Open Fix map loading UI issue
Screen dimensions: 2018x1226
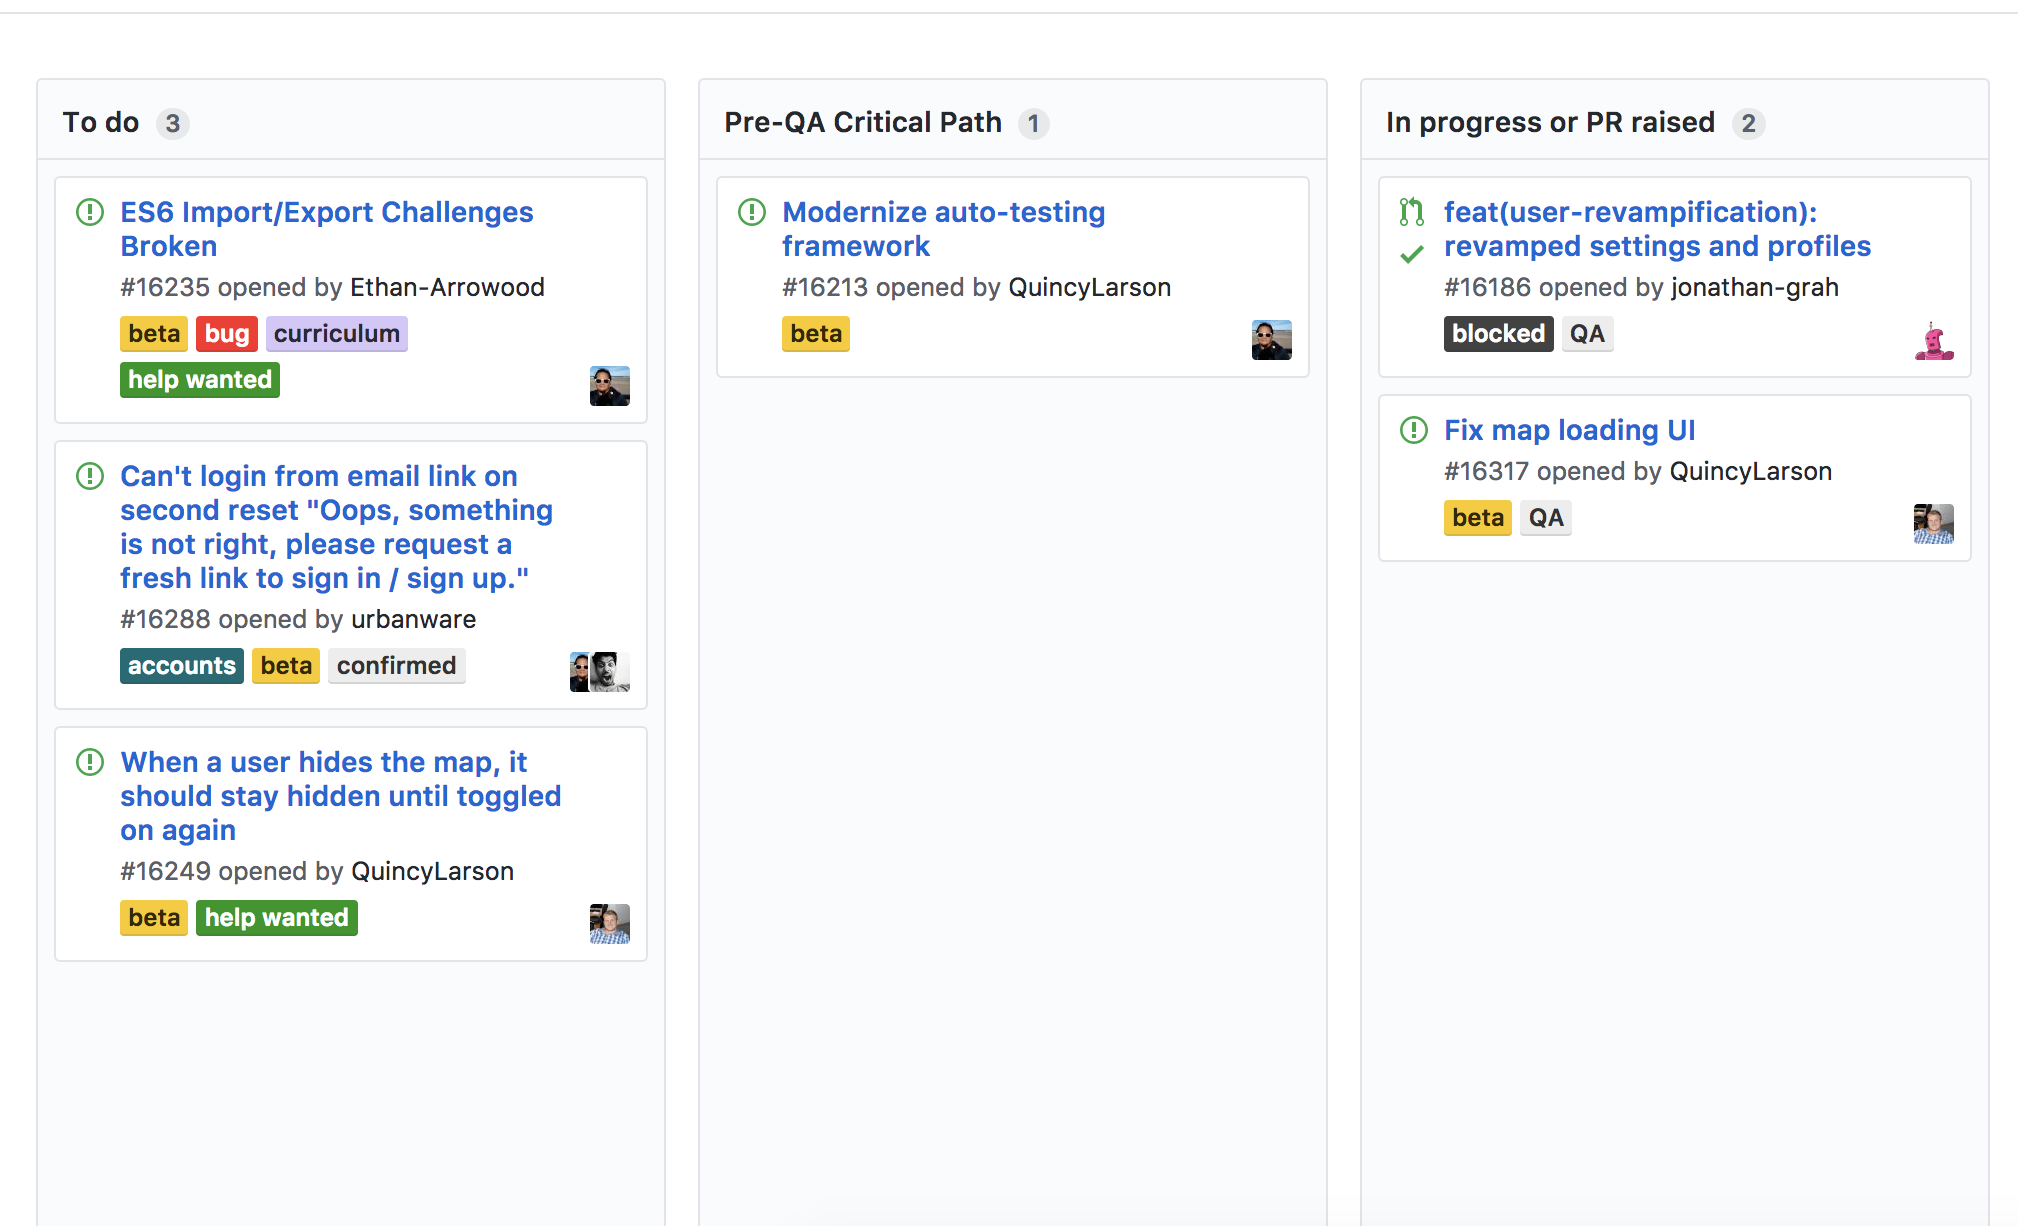[1569, 430]
